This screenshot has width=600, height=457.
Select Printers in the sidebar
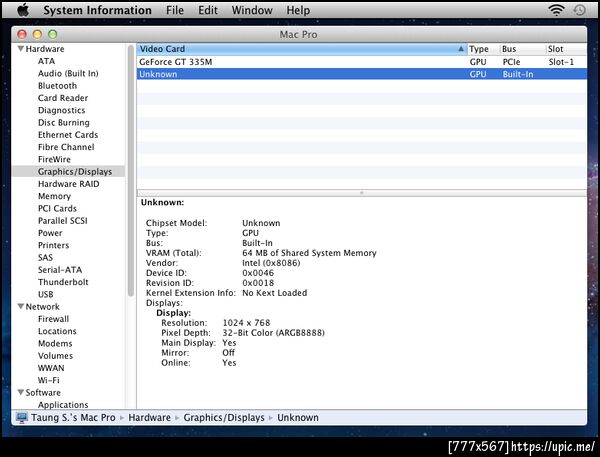click(x=54, y=245)
